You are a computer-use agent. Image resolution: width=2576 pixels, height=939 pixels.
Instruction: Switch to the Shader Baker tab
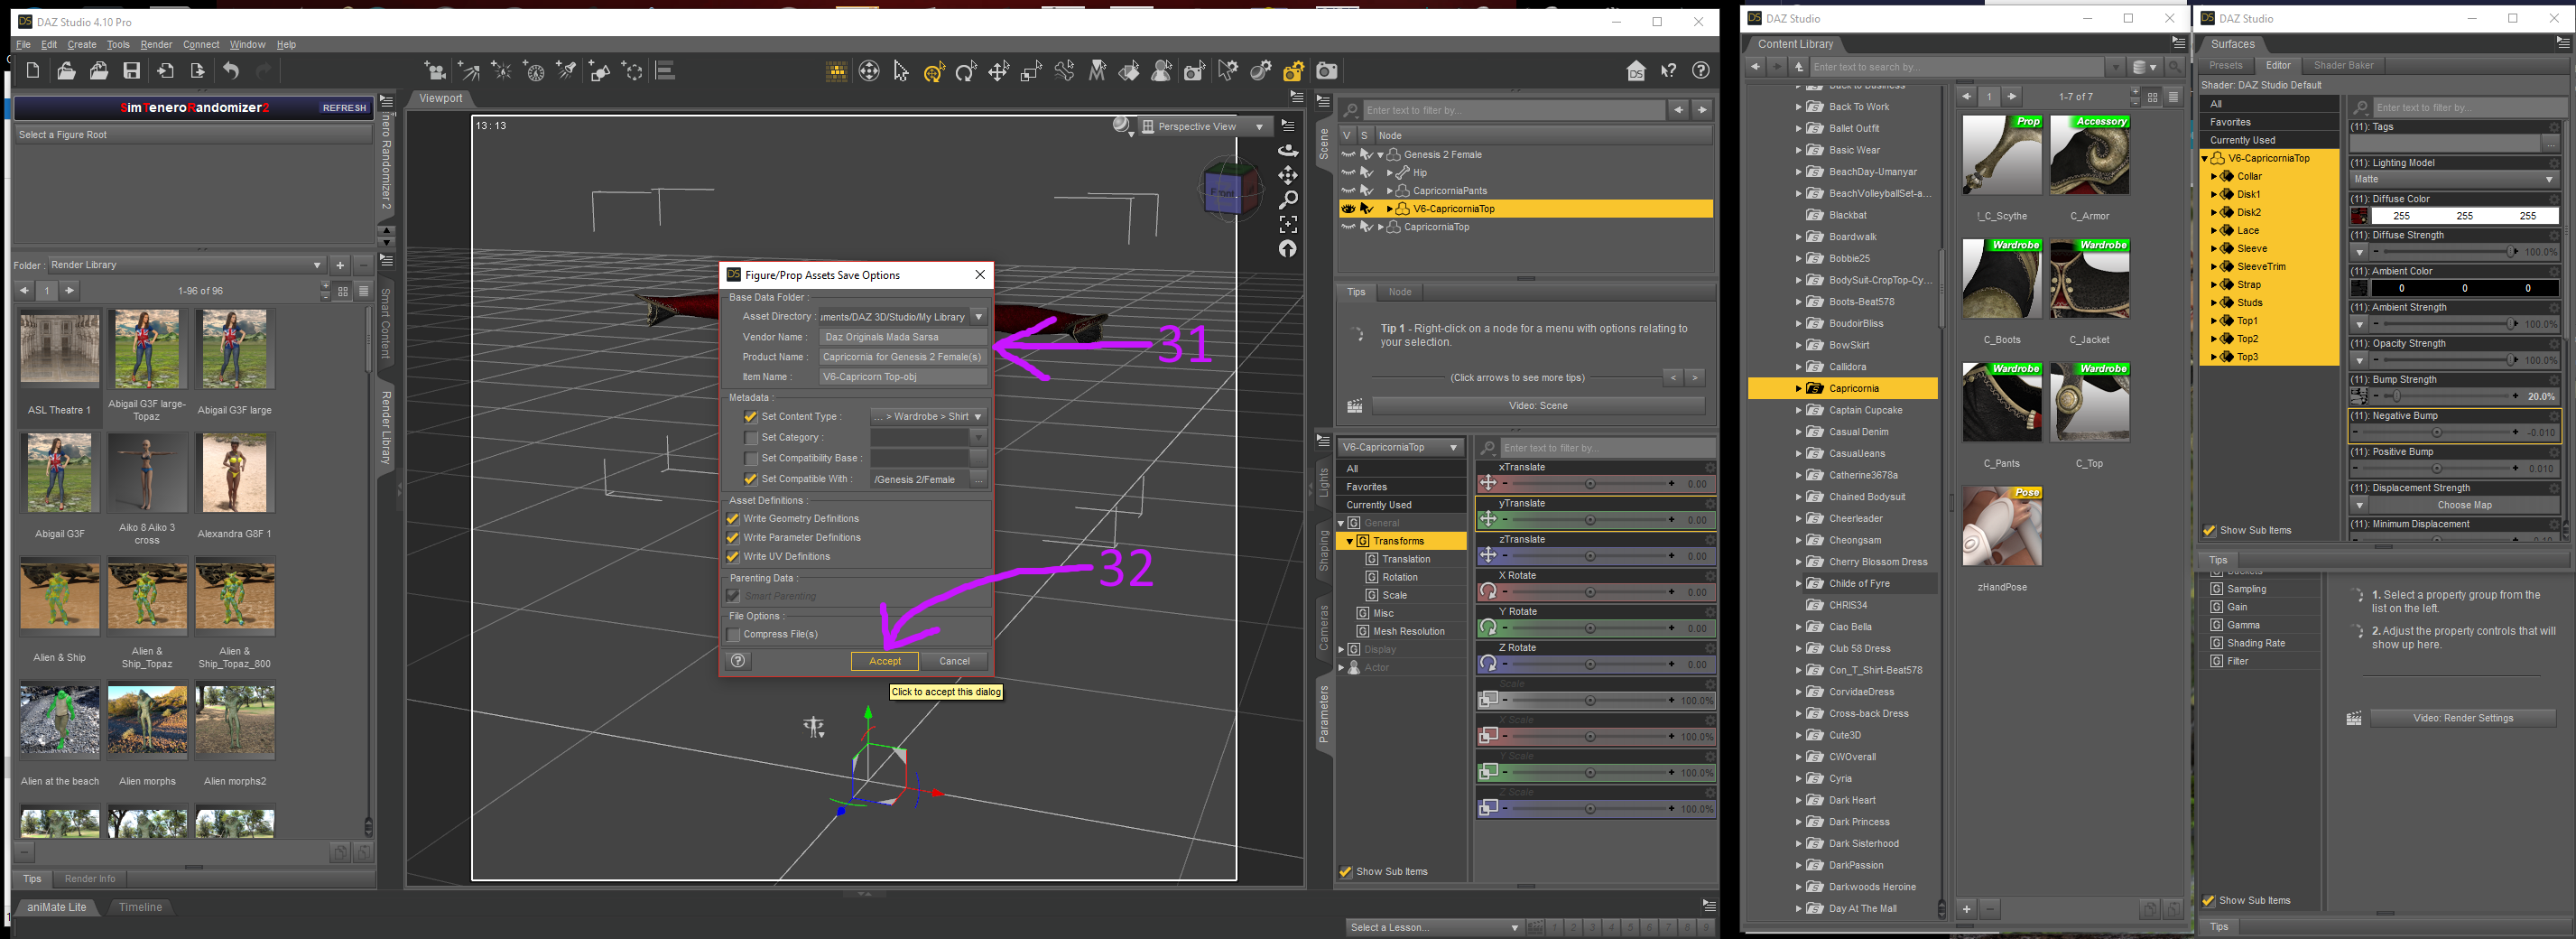(2343, 66)
